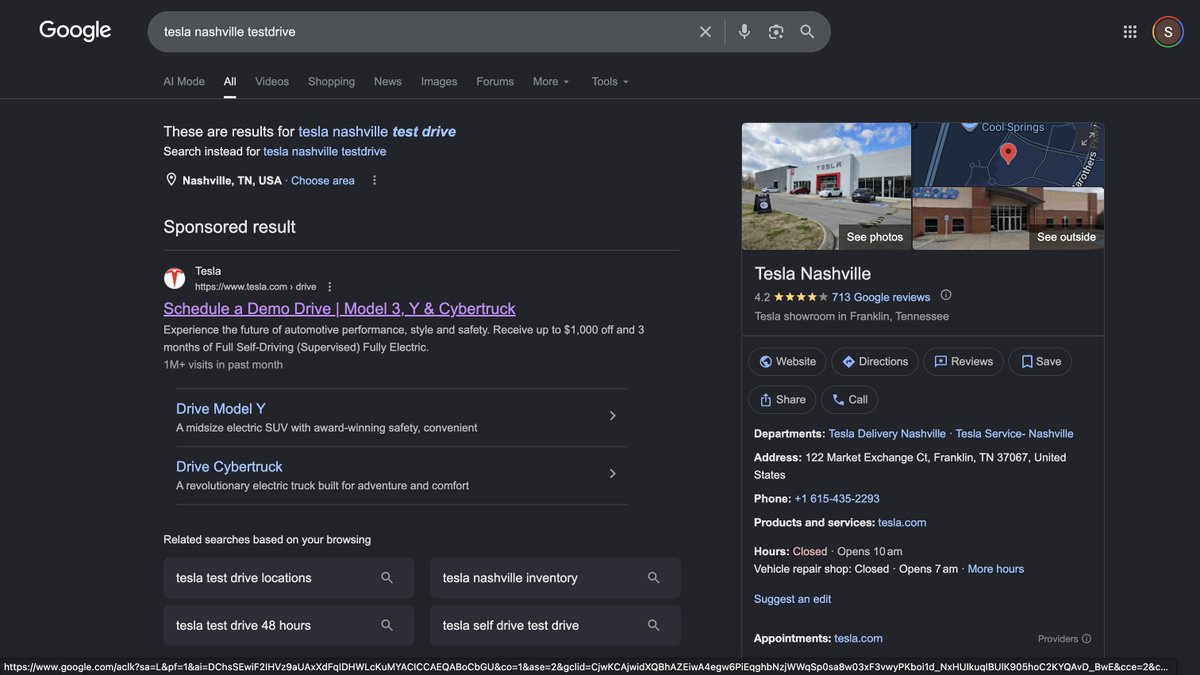
Task: Select 'tesla test drive 48 hours' suggestion
Action: tap(288, 625)
